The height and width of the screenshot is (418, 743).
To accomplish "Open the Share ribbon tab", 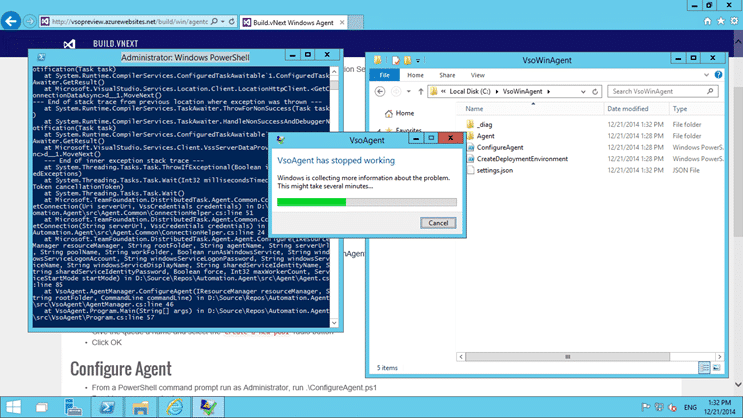I will tap(447, 75).
